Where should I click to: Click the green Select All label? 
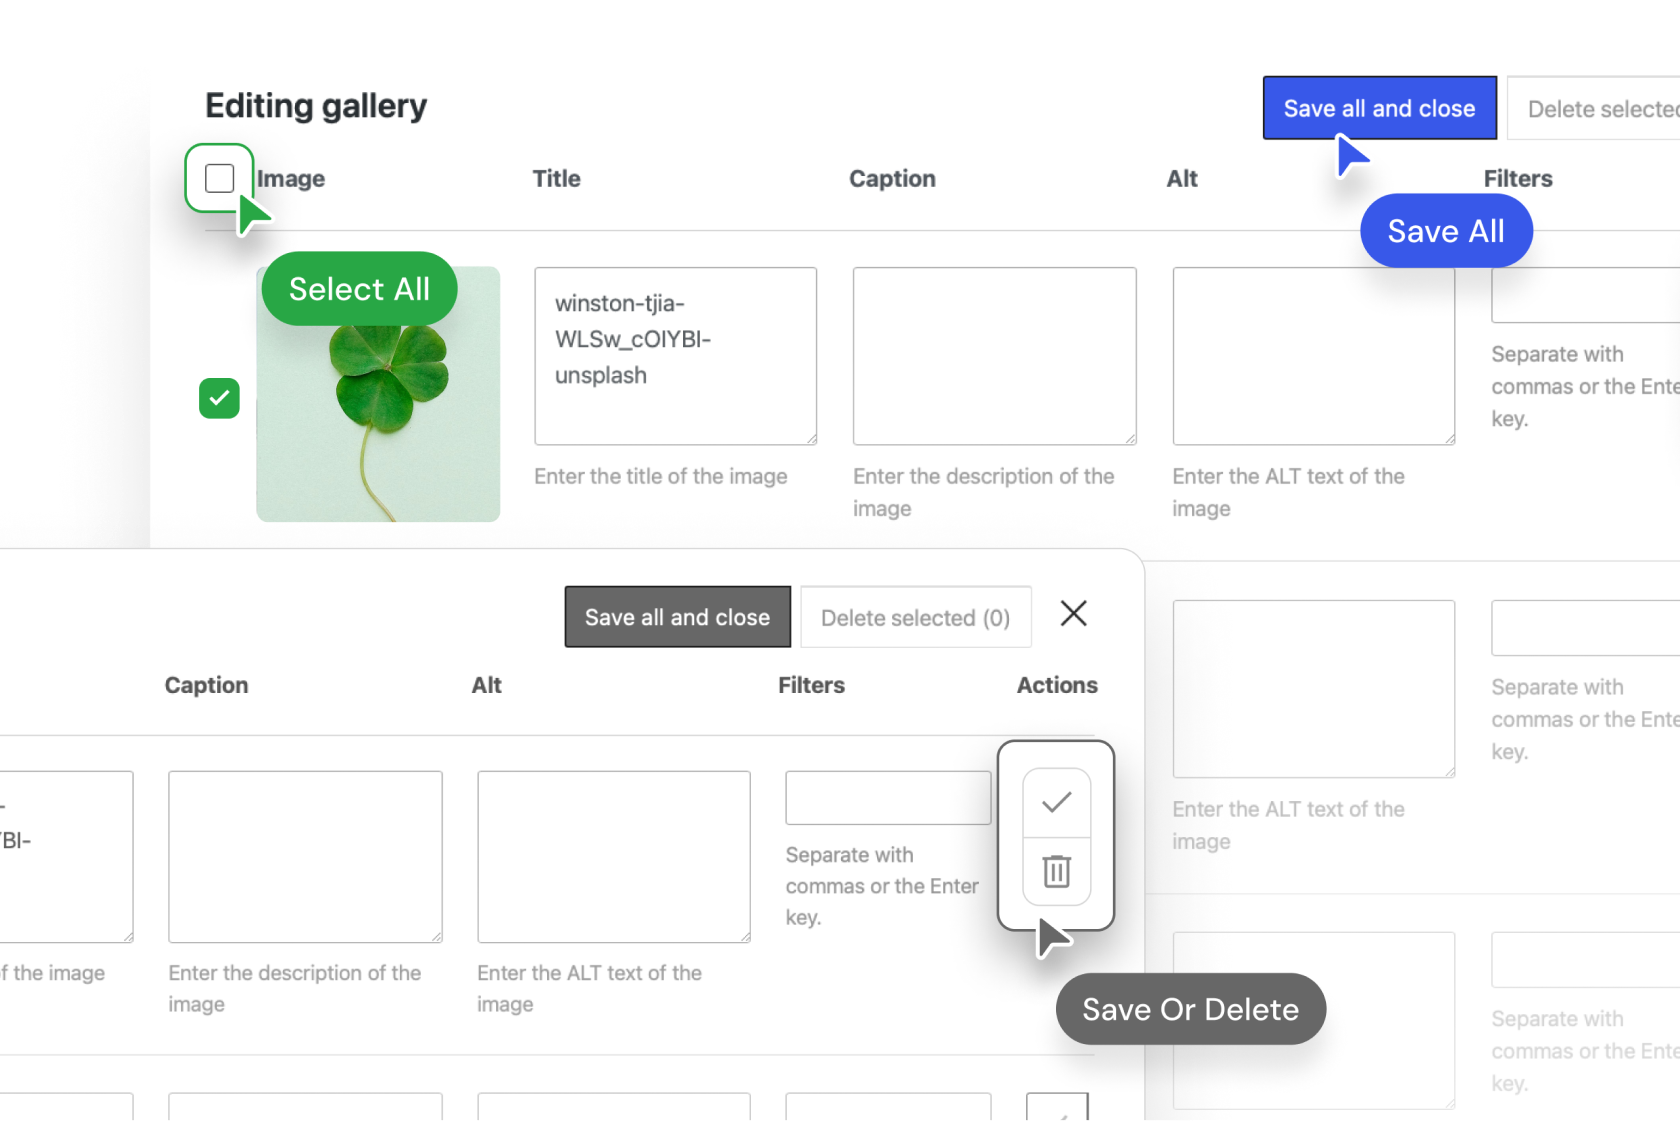click(x=359, y=289)
